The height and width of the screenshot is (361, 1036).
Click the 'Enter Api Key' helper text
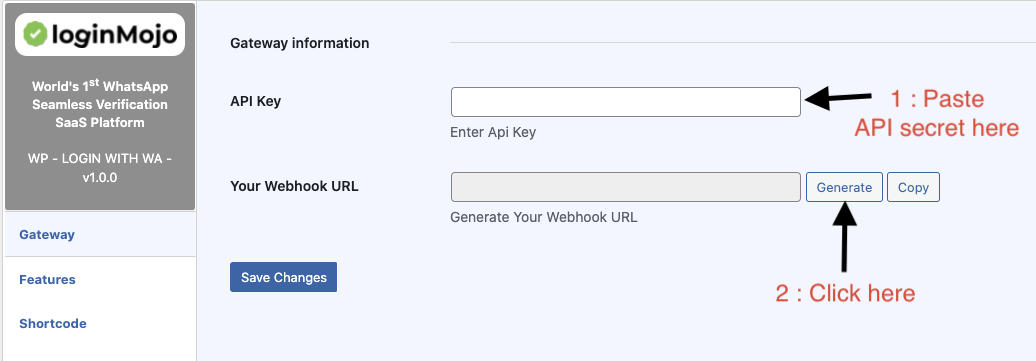493,132
